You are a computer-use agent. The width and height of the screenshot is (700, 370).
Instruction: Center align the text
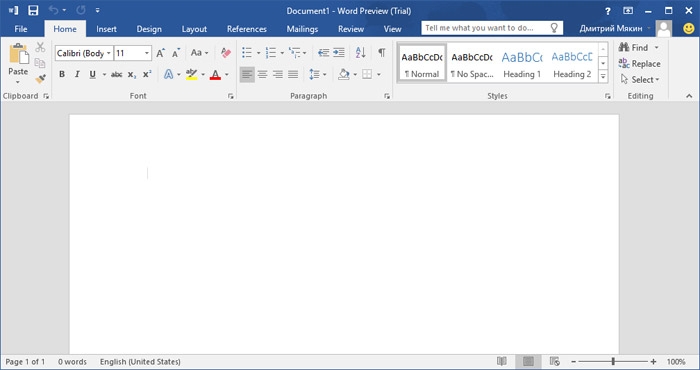(262, 74)
